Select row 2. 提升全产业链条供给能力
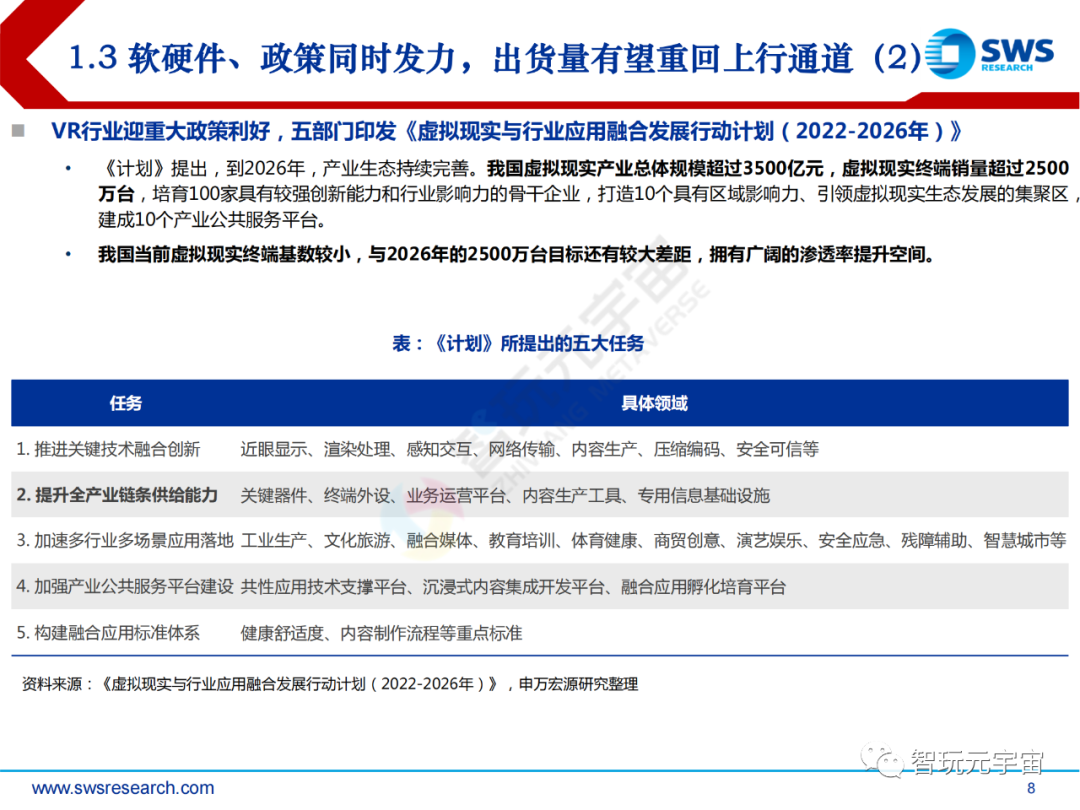Image resolution: width=1080 pixels, height=810 pixels. tap(539, 495)
